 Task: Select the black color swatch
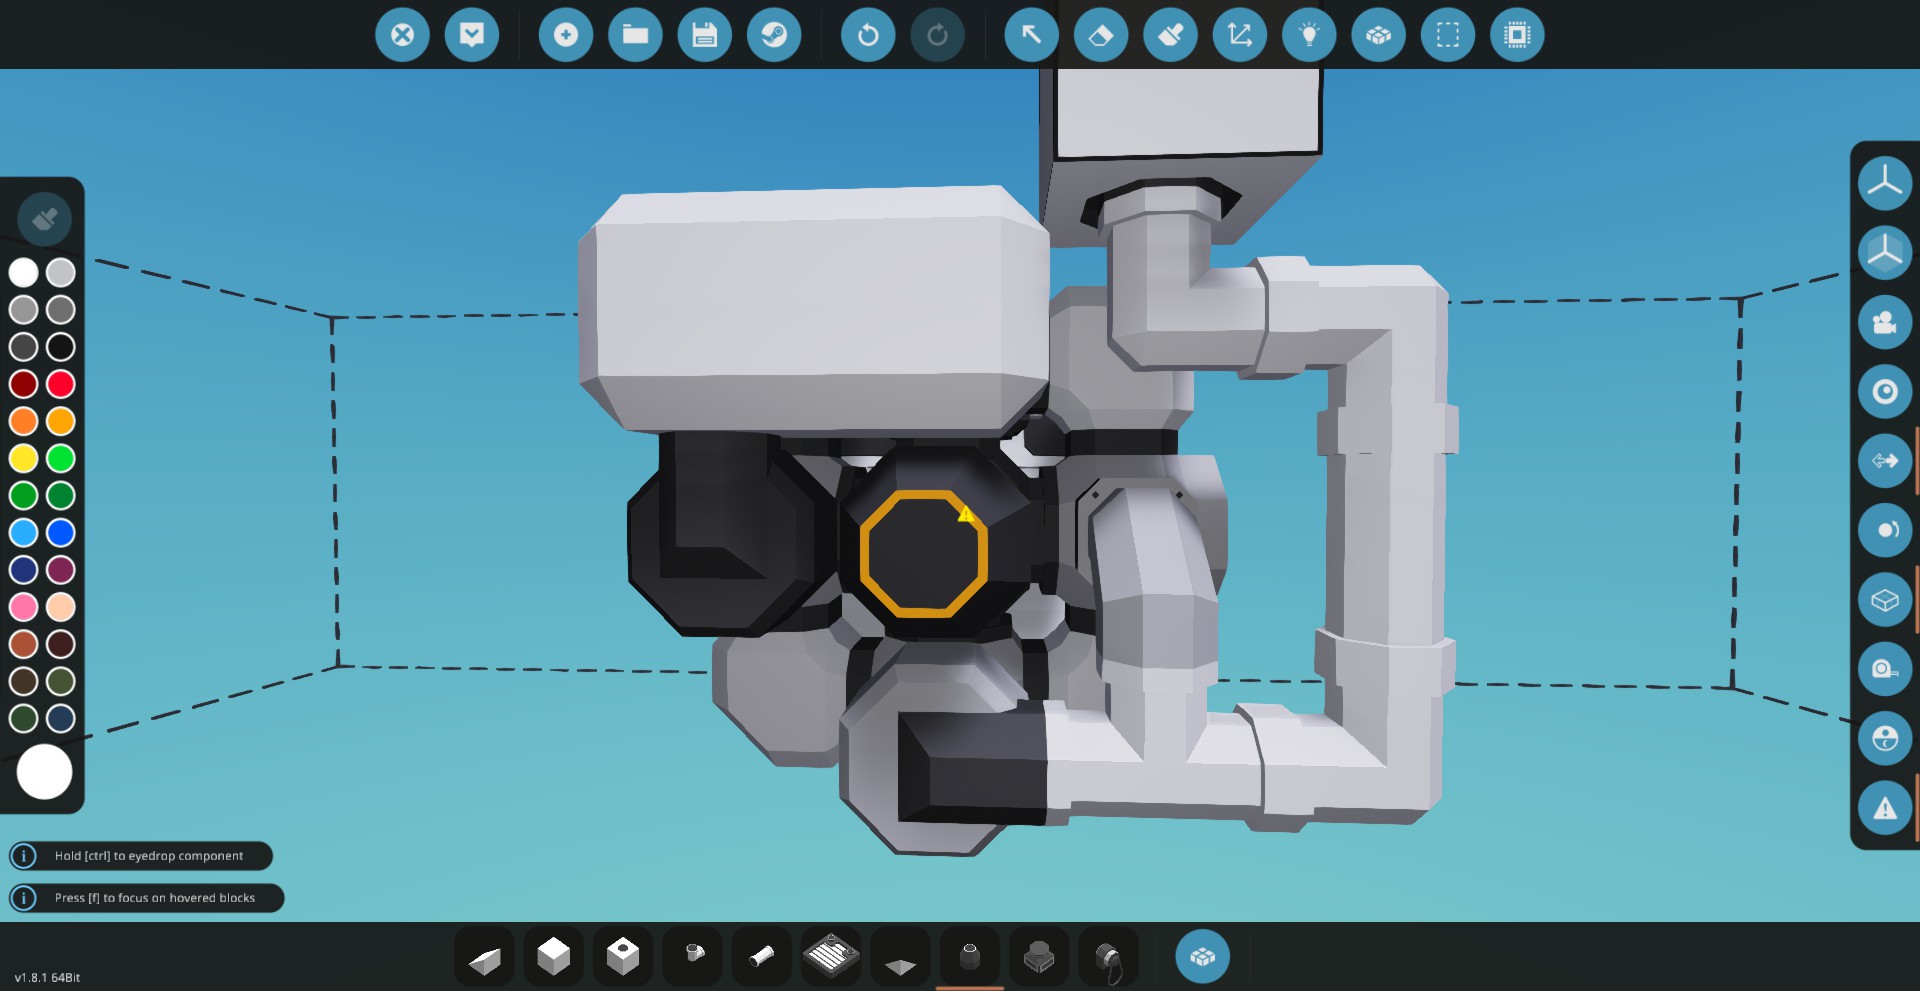tap(61, 347)
